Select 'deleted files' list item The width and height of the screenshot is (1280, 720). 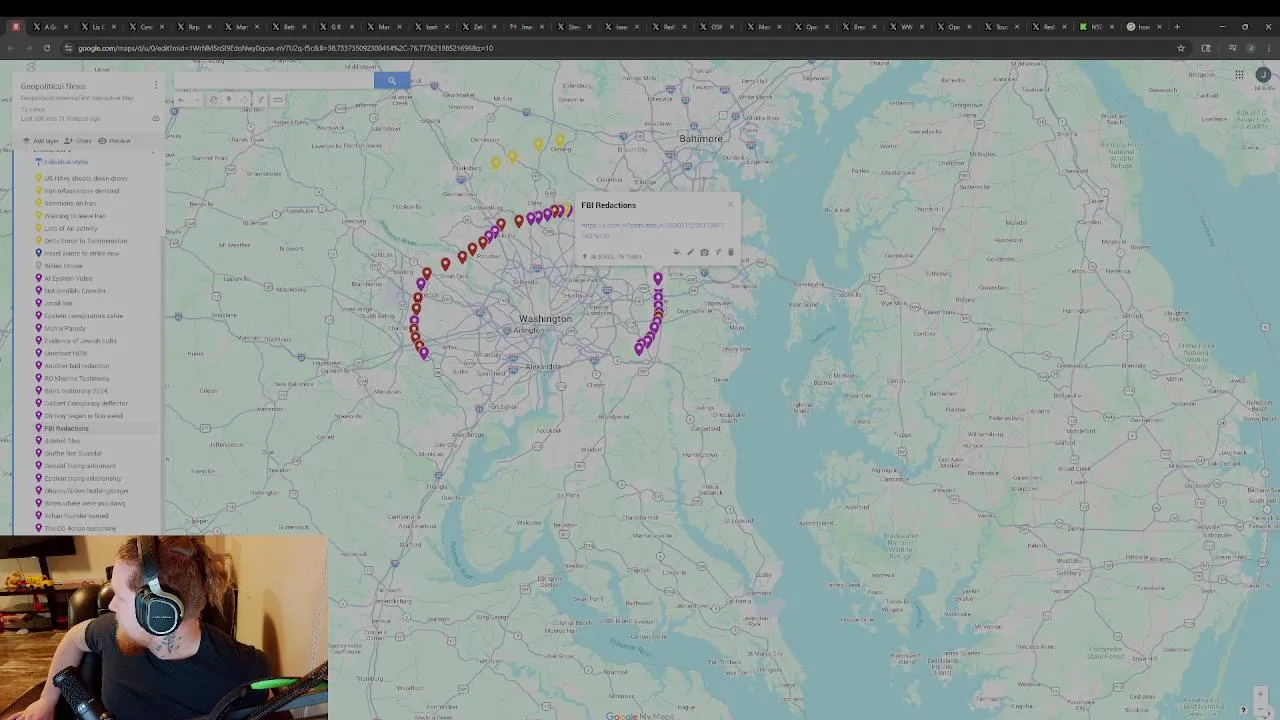click(62, 441)
